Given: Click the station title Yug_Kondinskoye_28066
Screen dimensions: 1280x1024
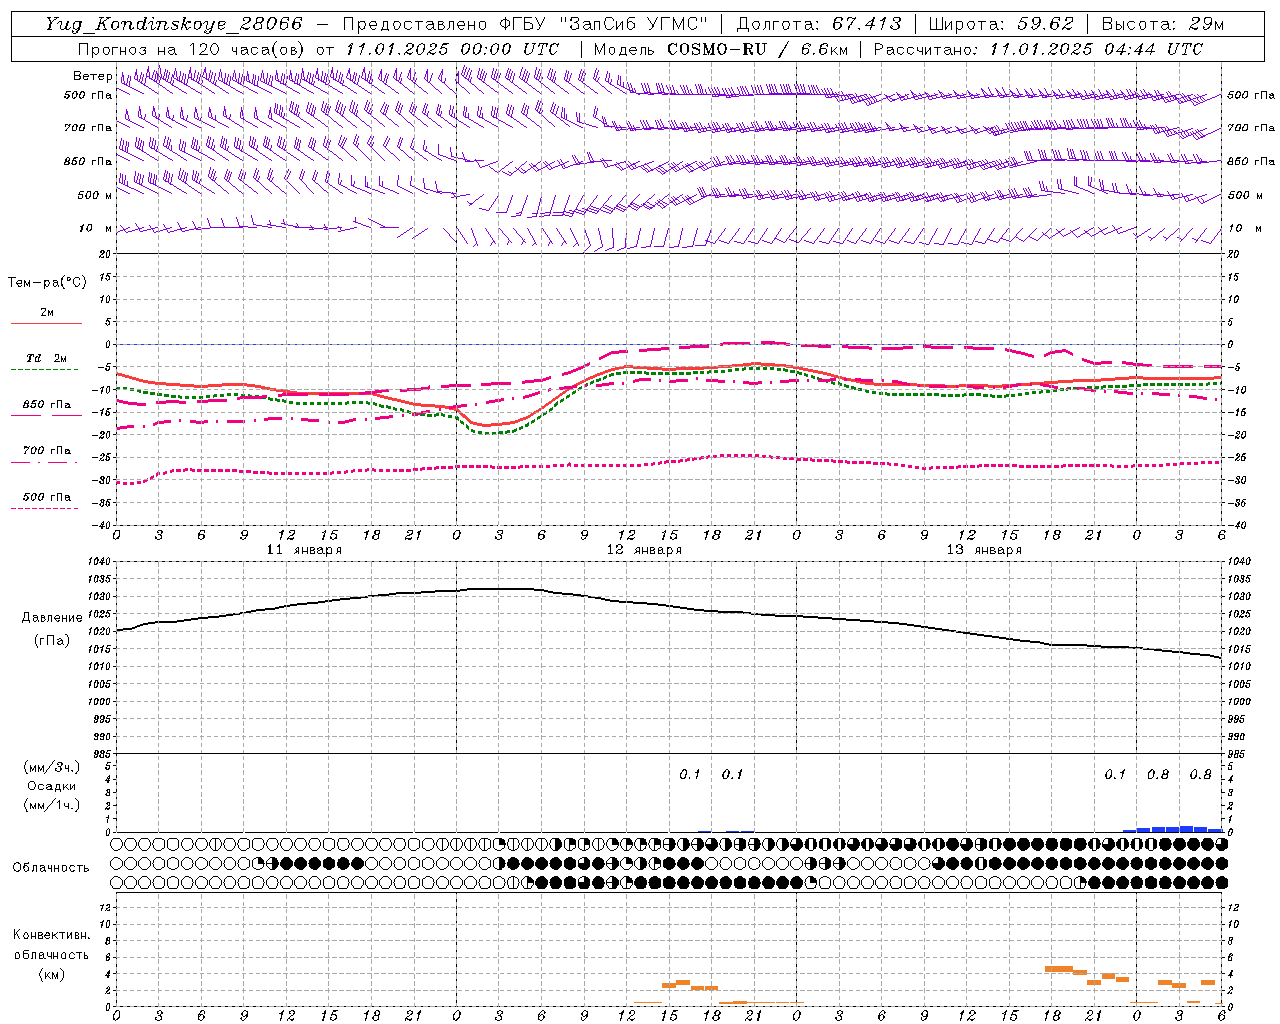Looking at the screenshot, I should pos(173,24).
